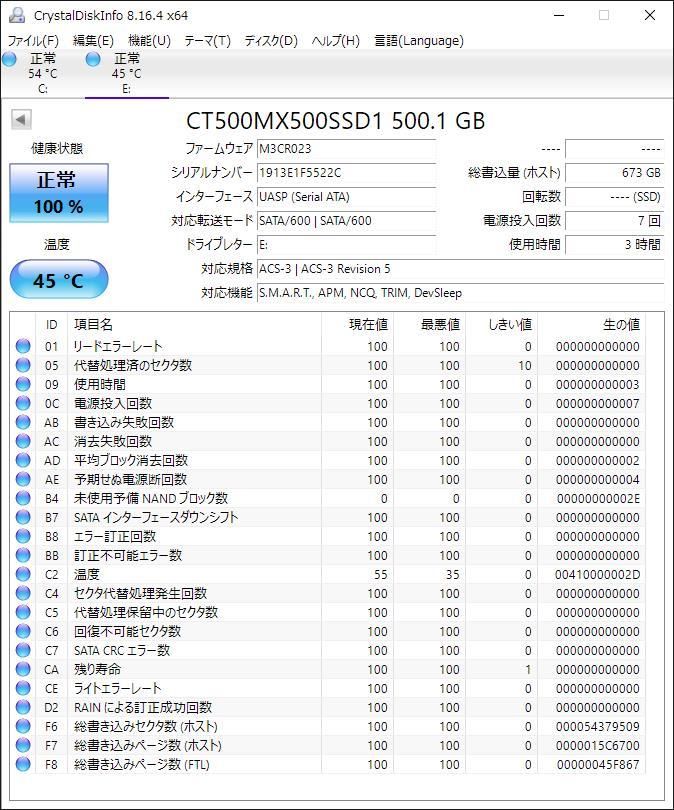The height and width of the screenshot is (810, 674).
Task: Open the 編集(E) menu
Action: tap(93, 40)
